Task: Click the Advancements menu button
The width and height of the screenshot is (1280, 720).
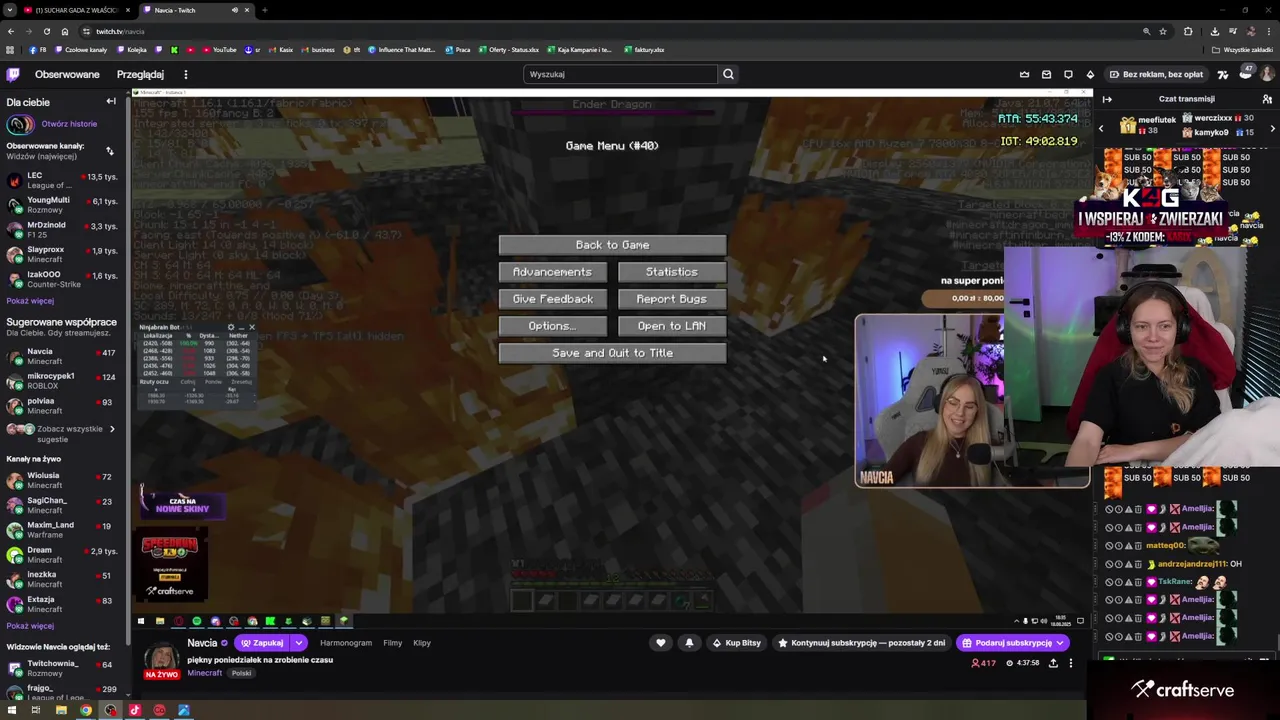Action: tap(552, 272)
